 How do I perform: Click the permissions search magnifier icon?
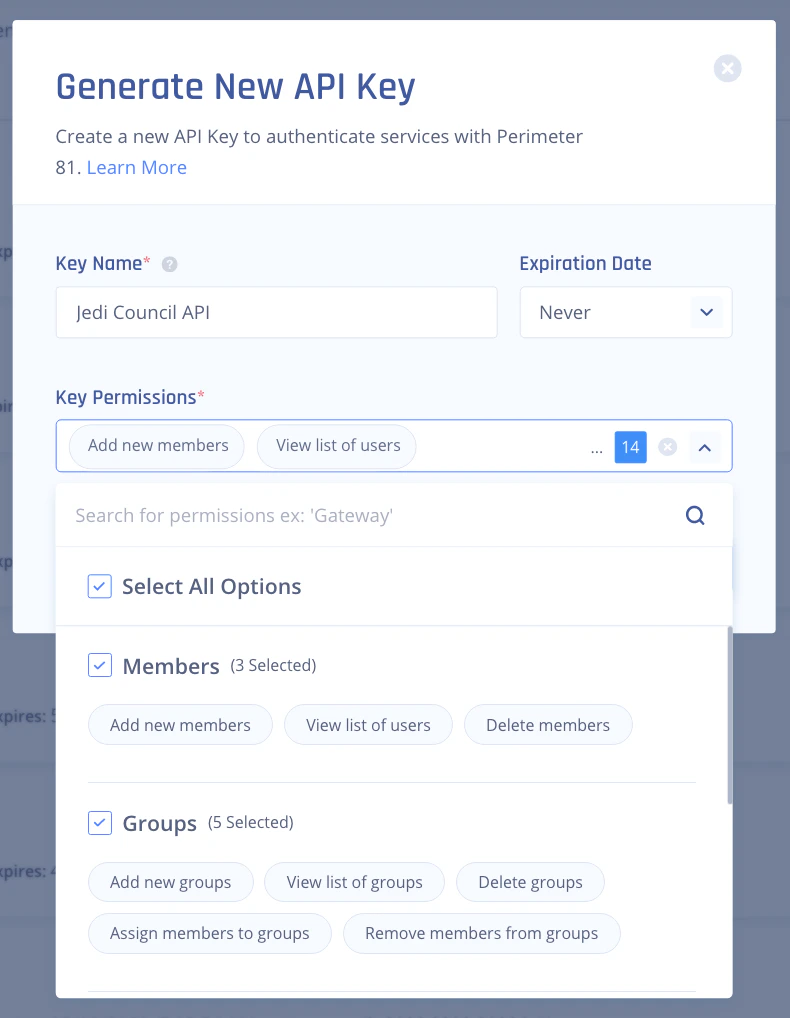click(695, 516)
